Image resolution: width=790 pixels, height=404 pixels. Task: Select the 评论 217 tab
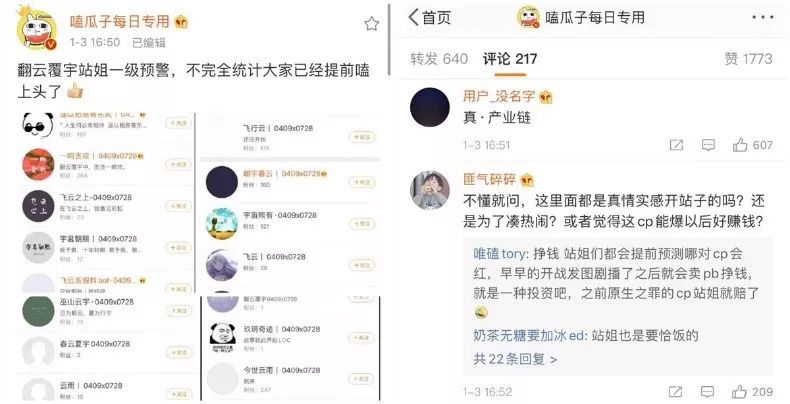(510, 59)
